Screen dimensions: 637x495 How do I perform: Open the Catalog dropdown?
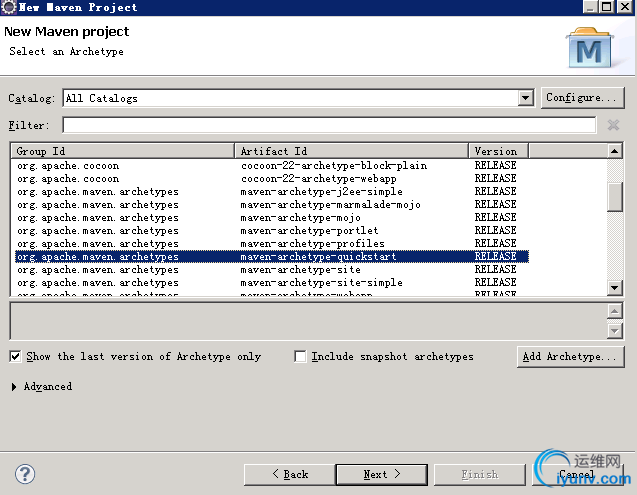tap(526, 98)
